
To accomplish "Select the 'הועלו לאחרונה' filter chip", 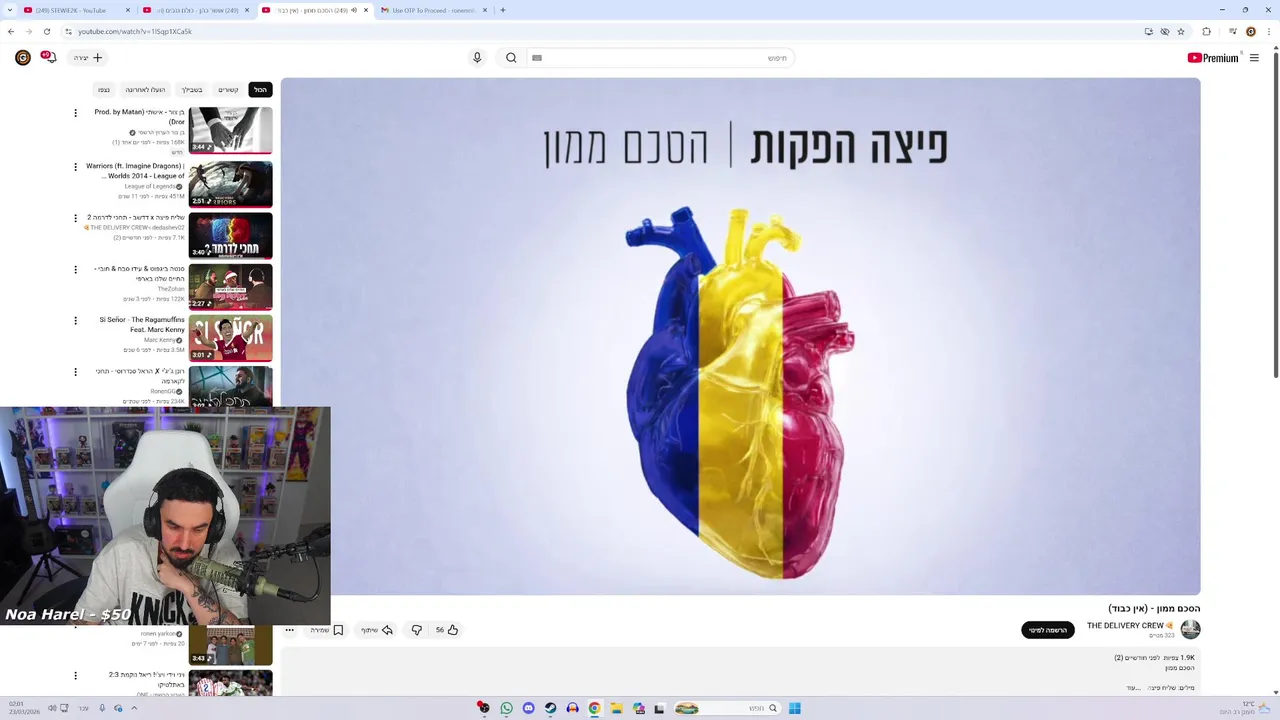I will pyautogui.click(x=145, y=90).
